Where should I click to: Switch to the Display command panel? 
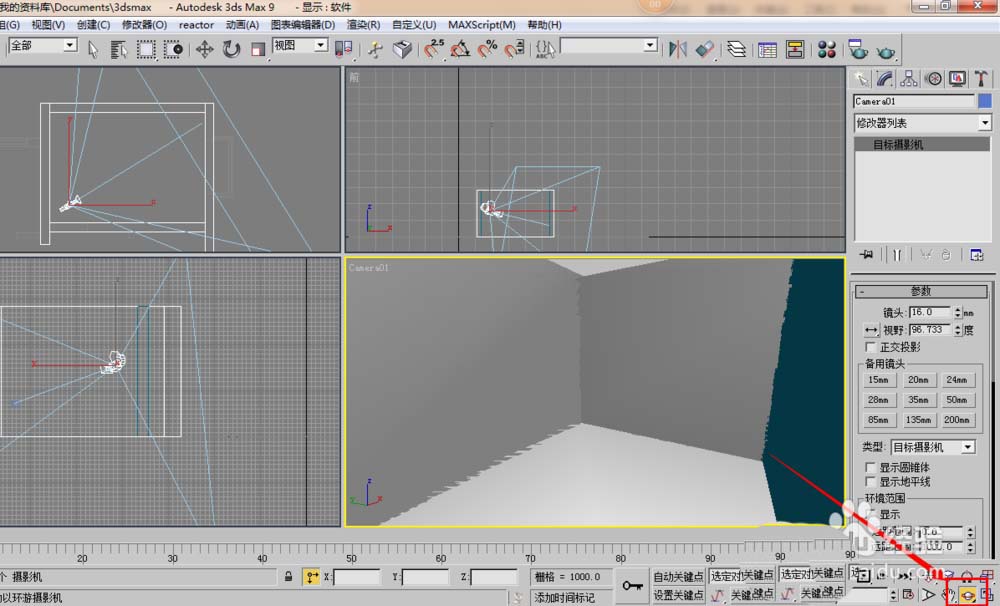(x=958, y=79)
